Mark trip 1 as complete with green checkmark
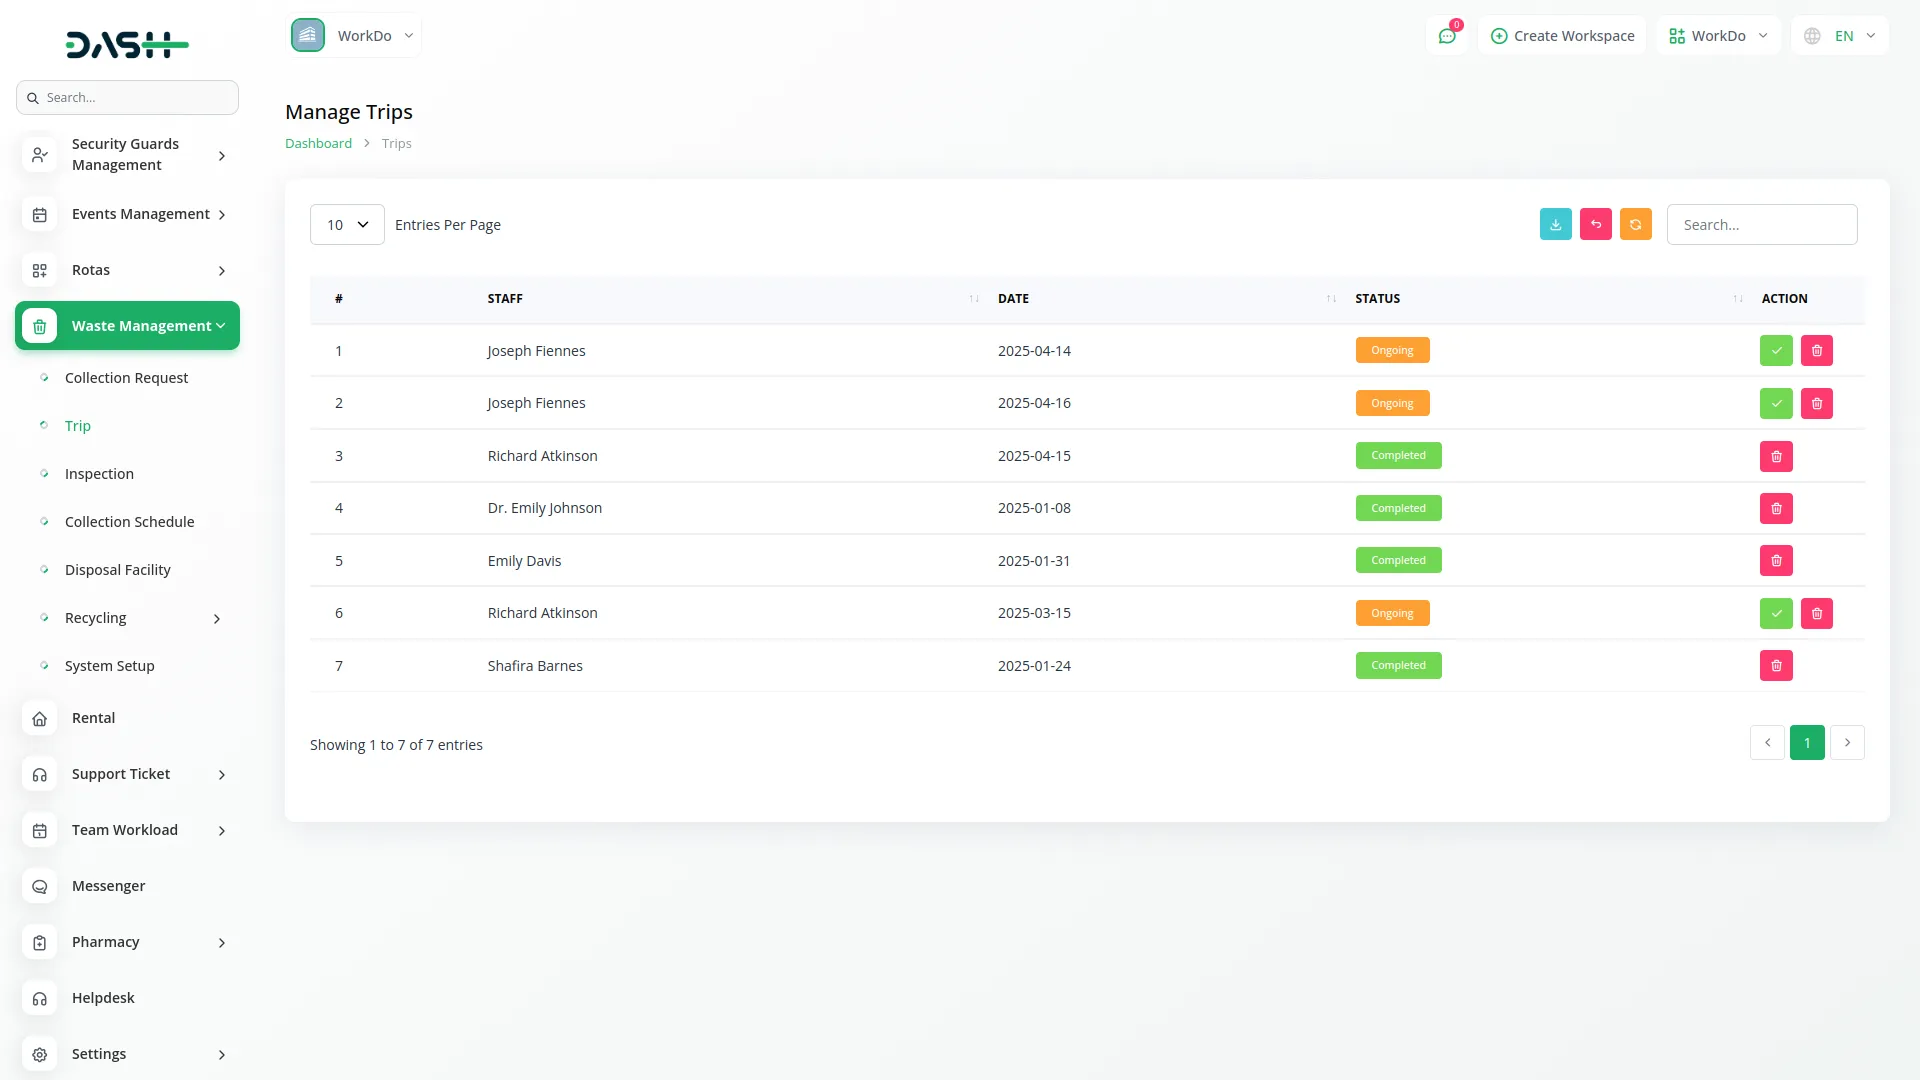1920x1080 pixels. (1776, 351)
